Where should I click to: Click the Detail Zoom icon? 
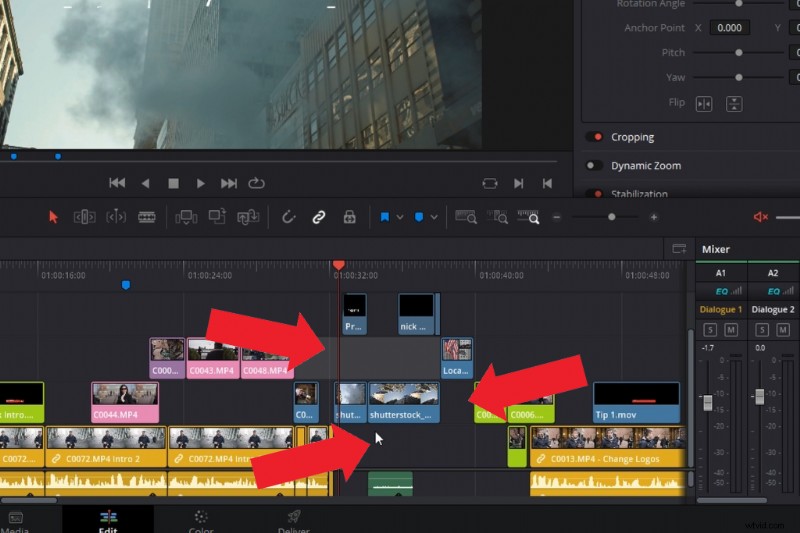(497, 217)
